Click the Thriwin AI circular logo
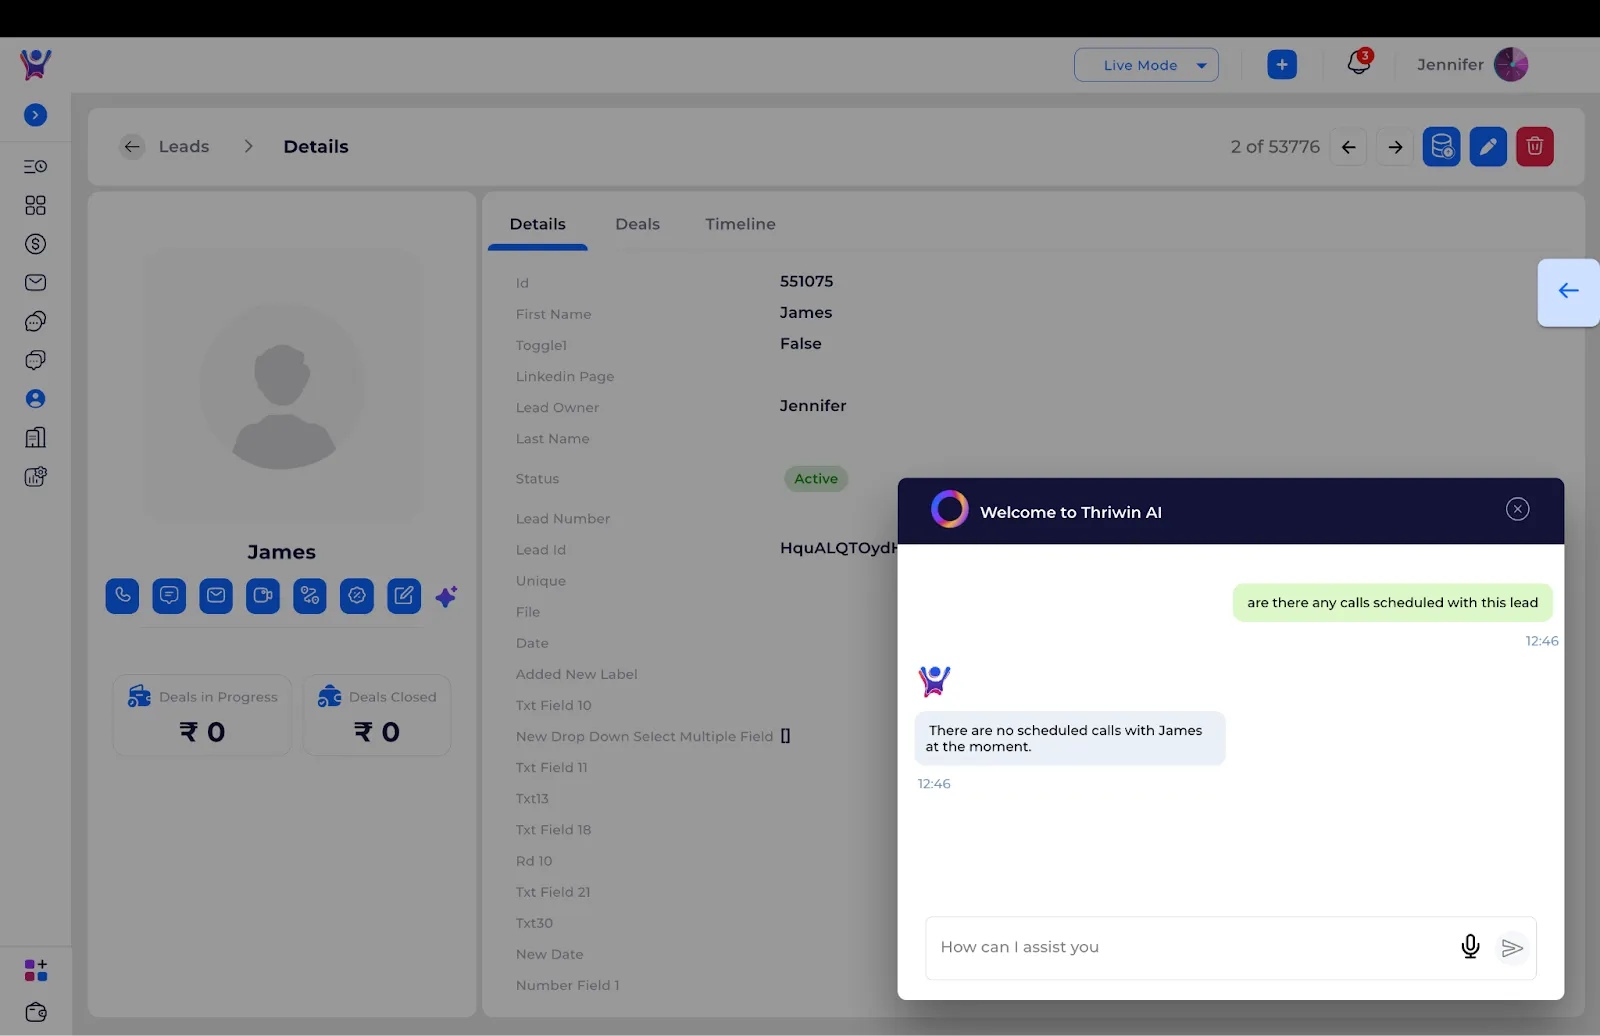This screenshot has width=1600, height=1036. pos(949,510)
